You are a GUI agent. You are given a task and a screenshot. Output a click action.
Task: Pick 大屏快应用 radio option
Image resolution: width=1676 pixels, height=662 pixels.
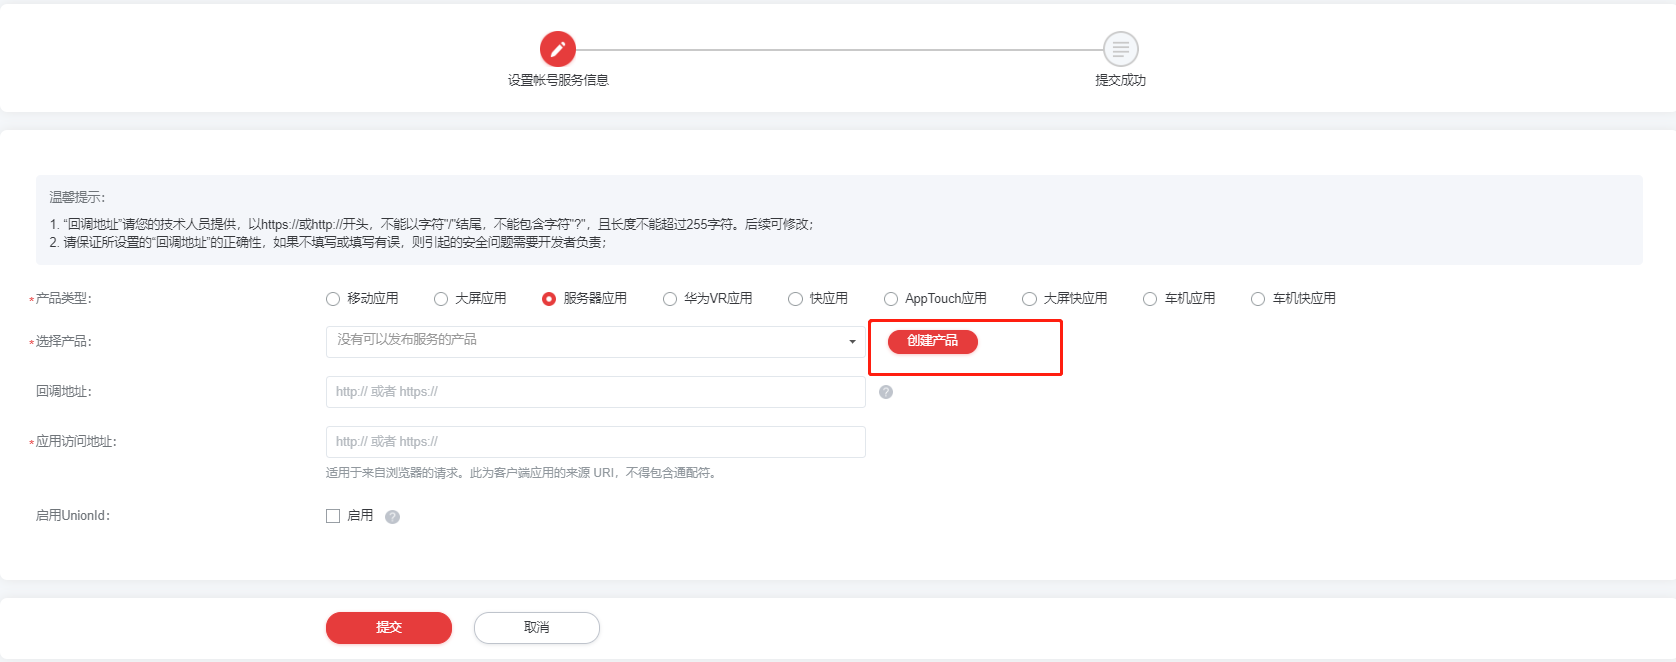pyautogui.click(x=1029, y=299)
